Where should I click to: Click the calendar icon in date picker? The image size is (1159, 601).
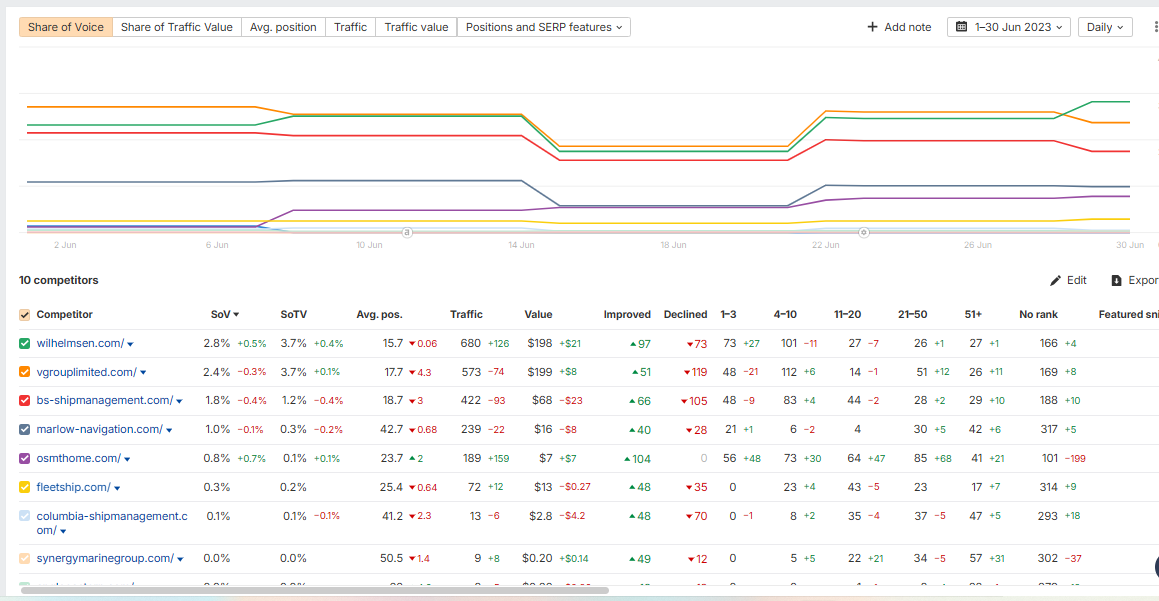click(x=961, y=27)
